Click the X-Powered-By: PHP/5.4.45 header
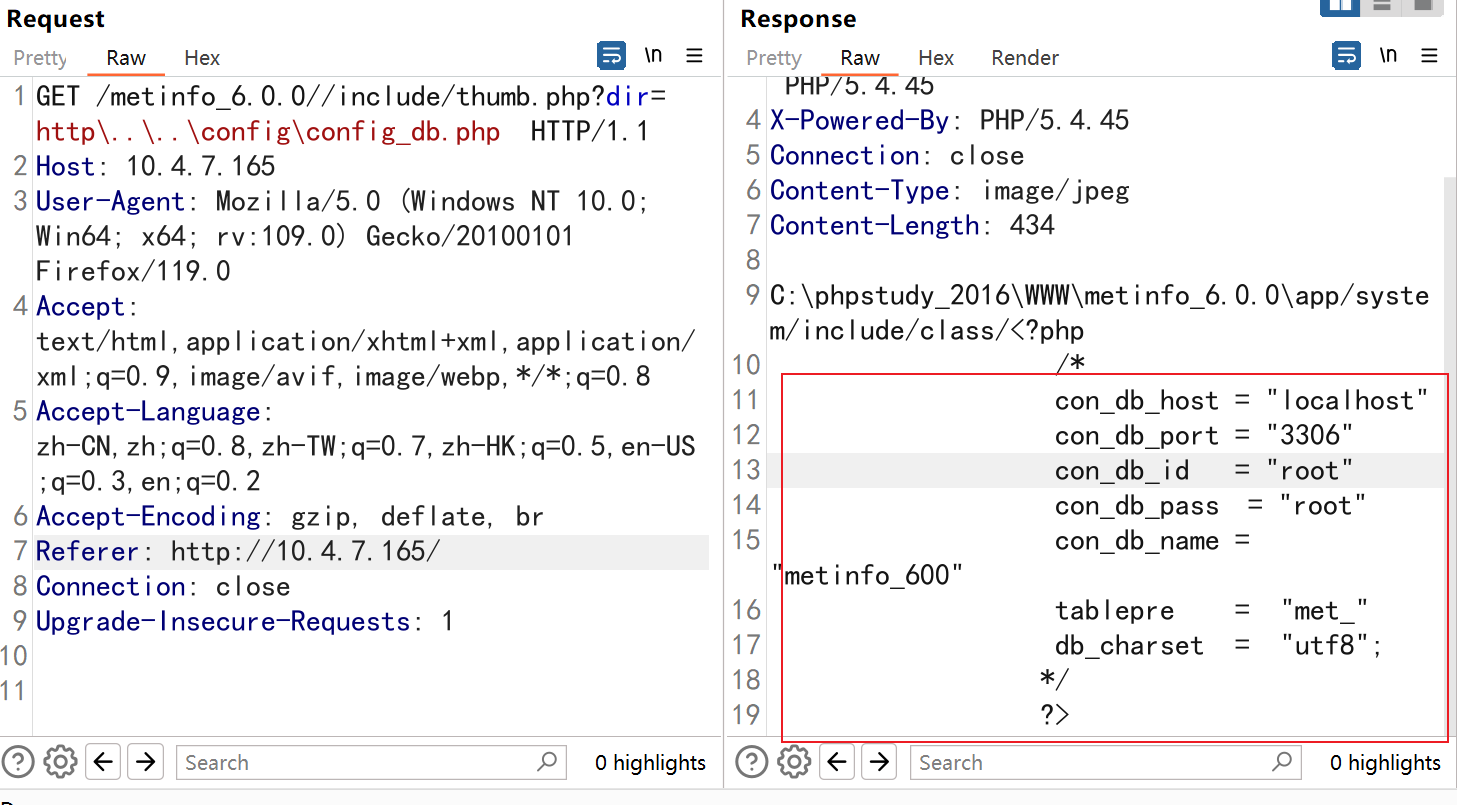1457x805 pixels. pyautogui.click(x=950, y=121)
